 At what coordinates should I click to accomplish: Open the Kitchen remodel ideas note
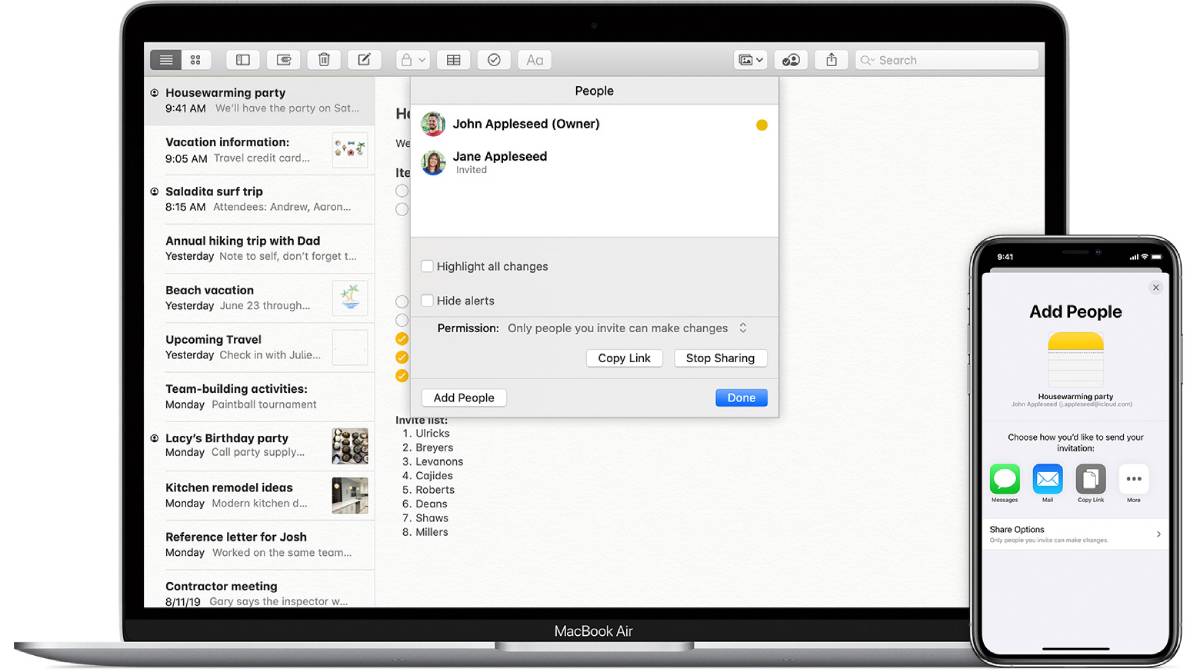click(x=260, y=495)
